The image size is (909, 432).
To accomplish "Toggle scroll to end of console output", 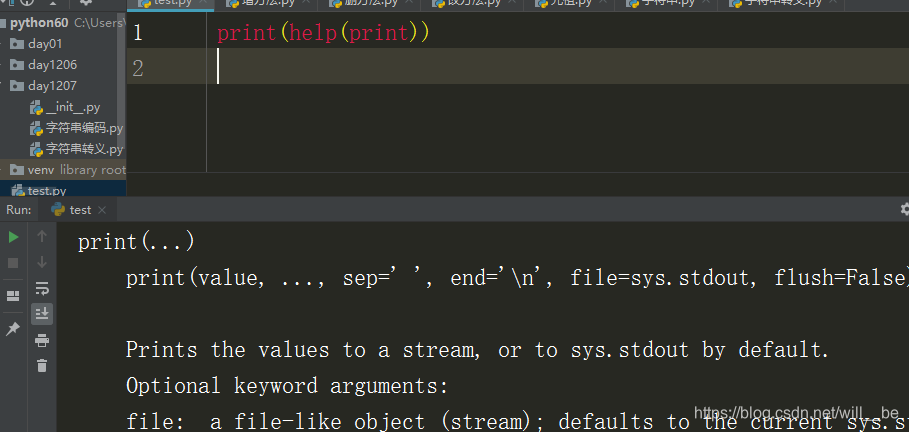I will [42, 314].
